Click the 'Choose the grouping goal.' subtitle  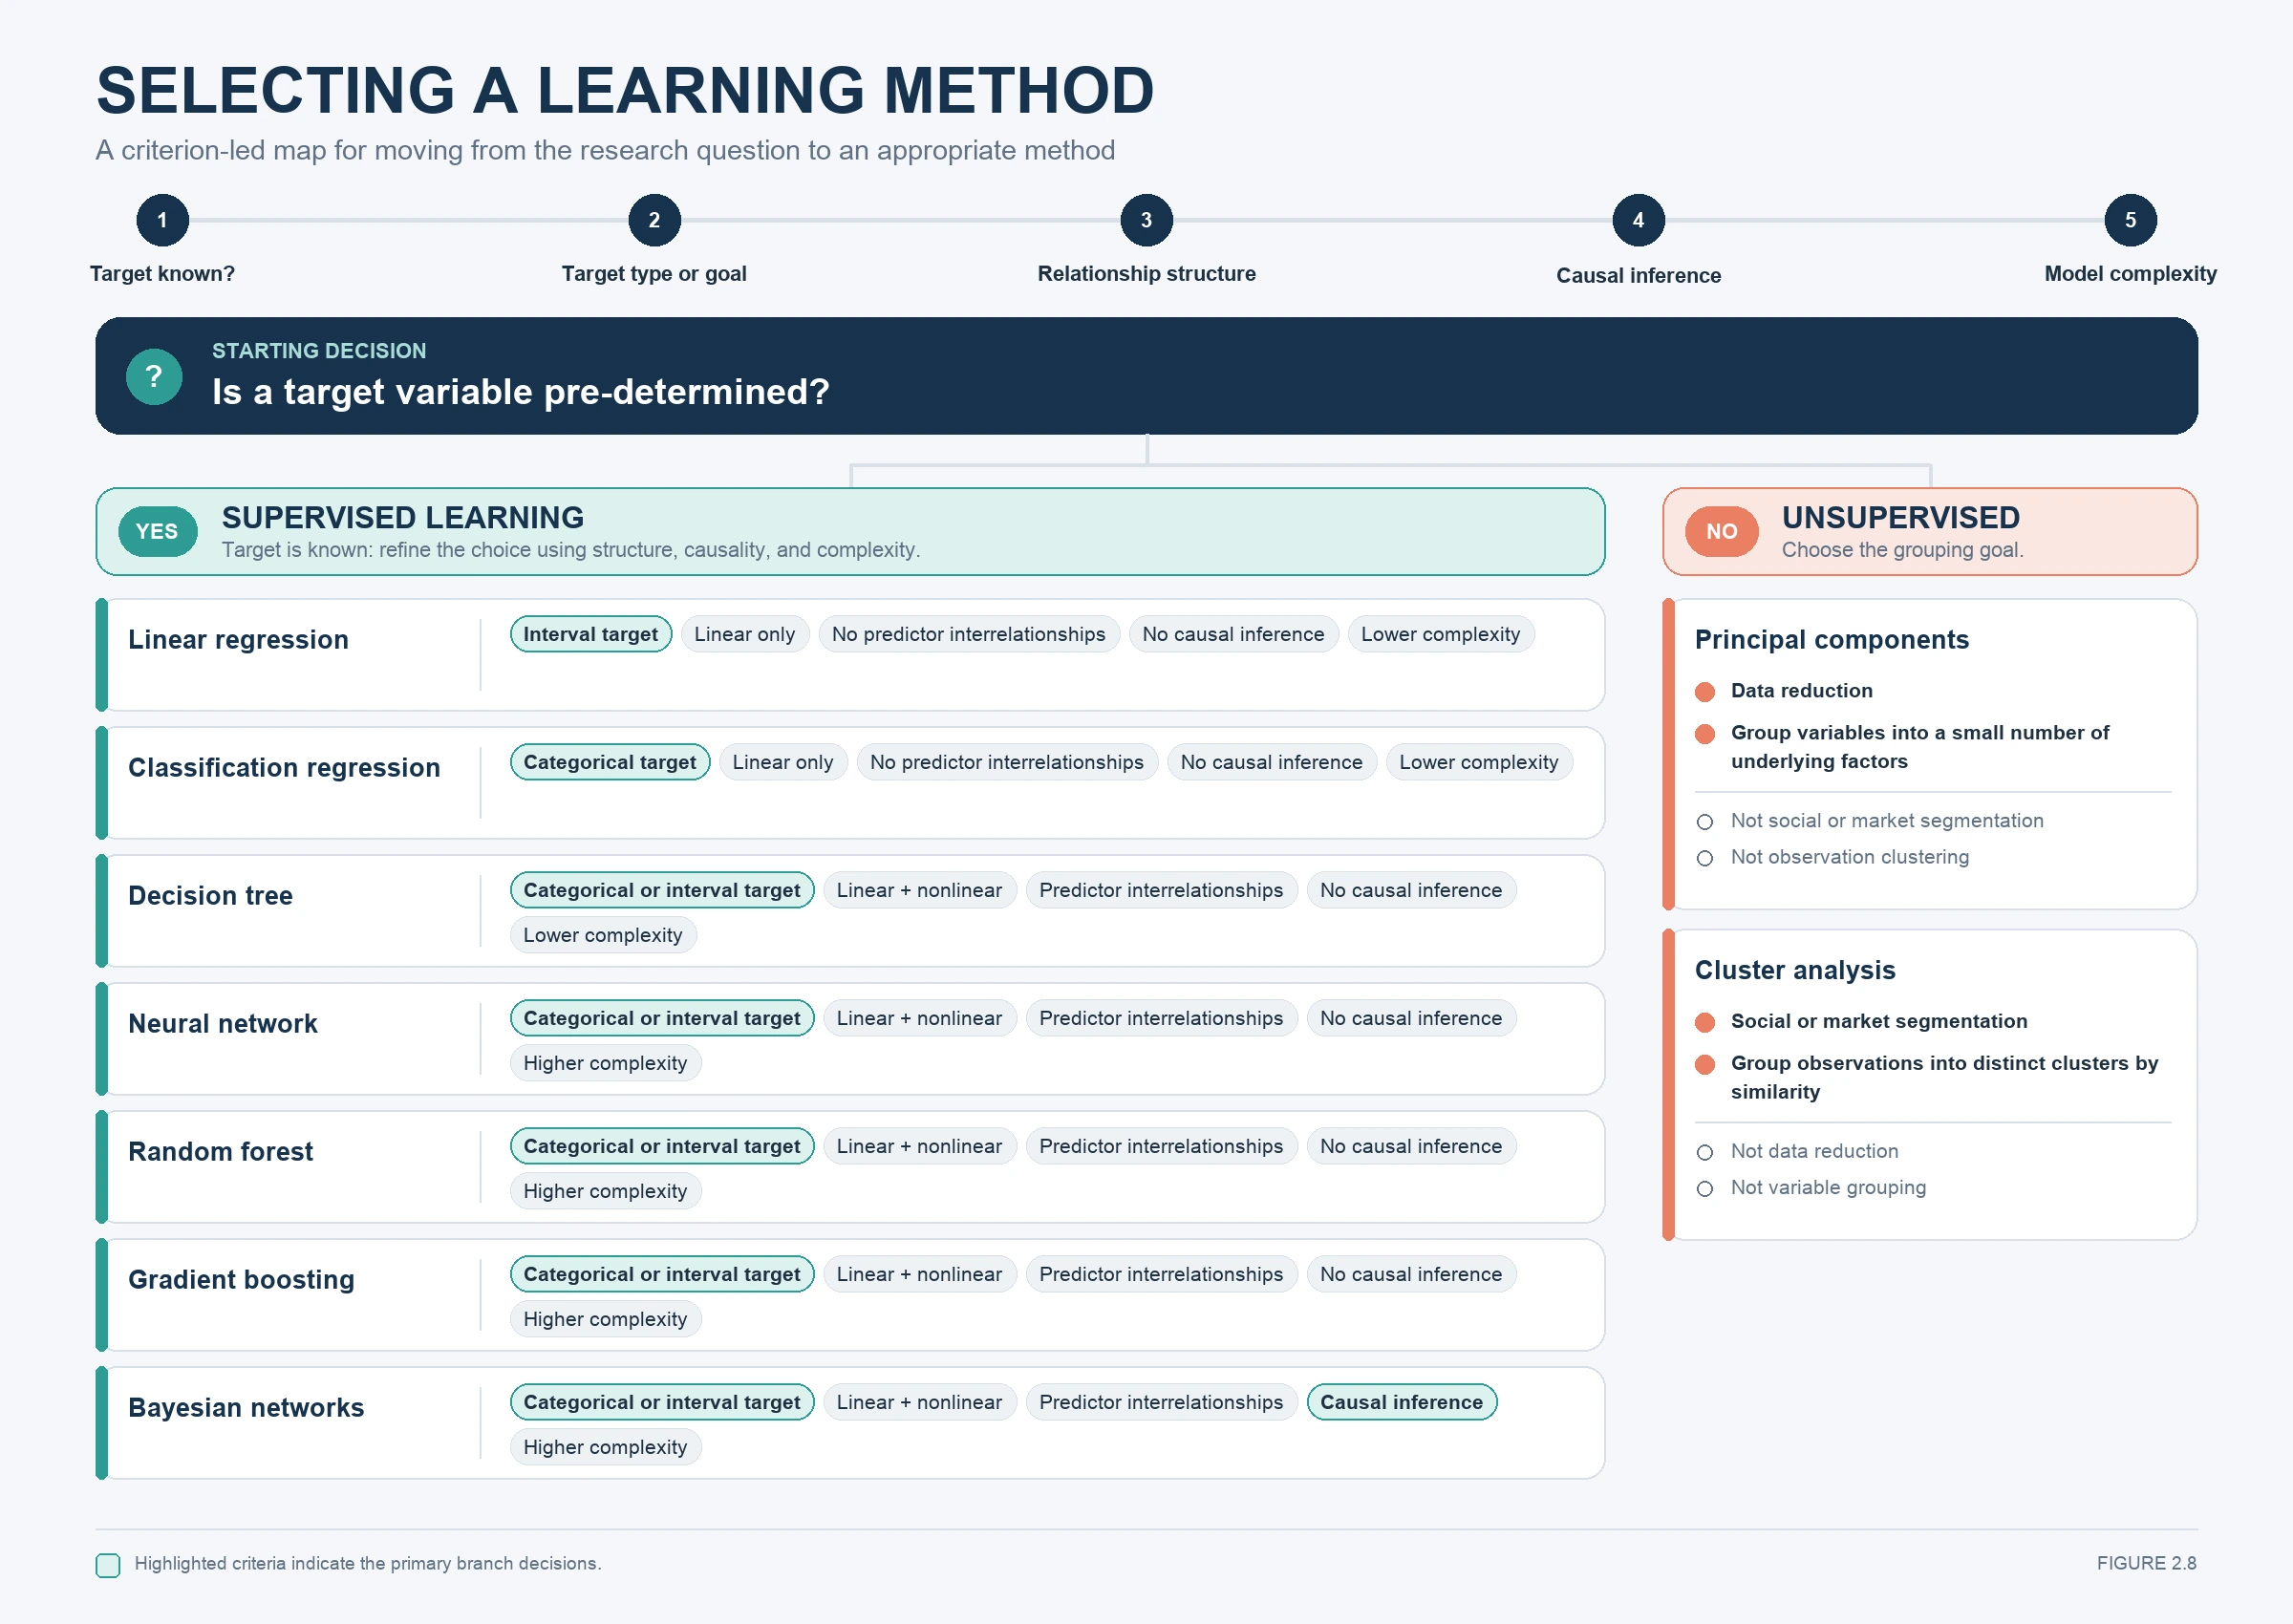click(1902, 550)
